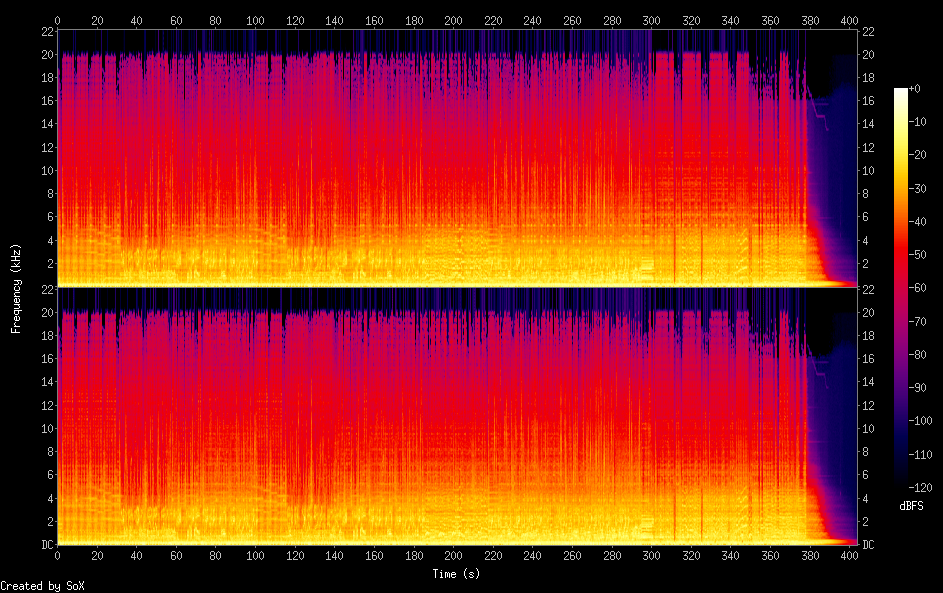Click the '400' tick on top time axis
Image resolution: width=943 pixels, height=593 pixels.
coord(849,20)
